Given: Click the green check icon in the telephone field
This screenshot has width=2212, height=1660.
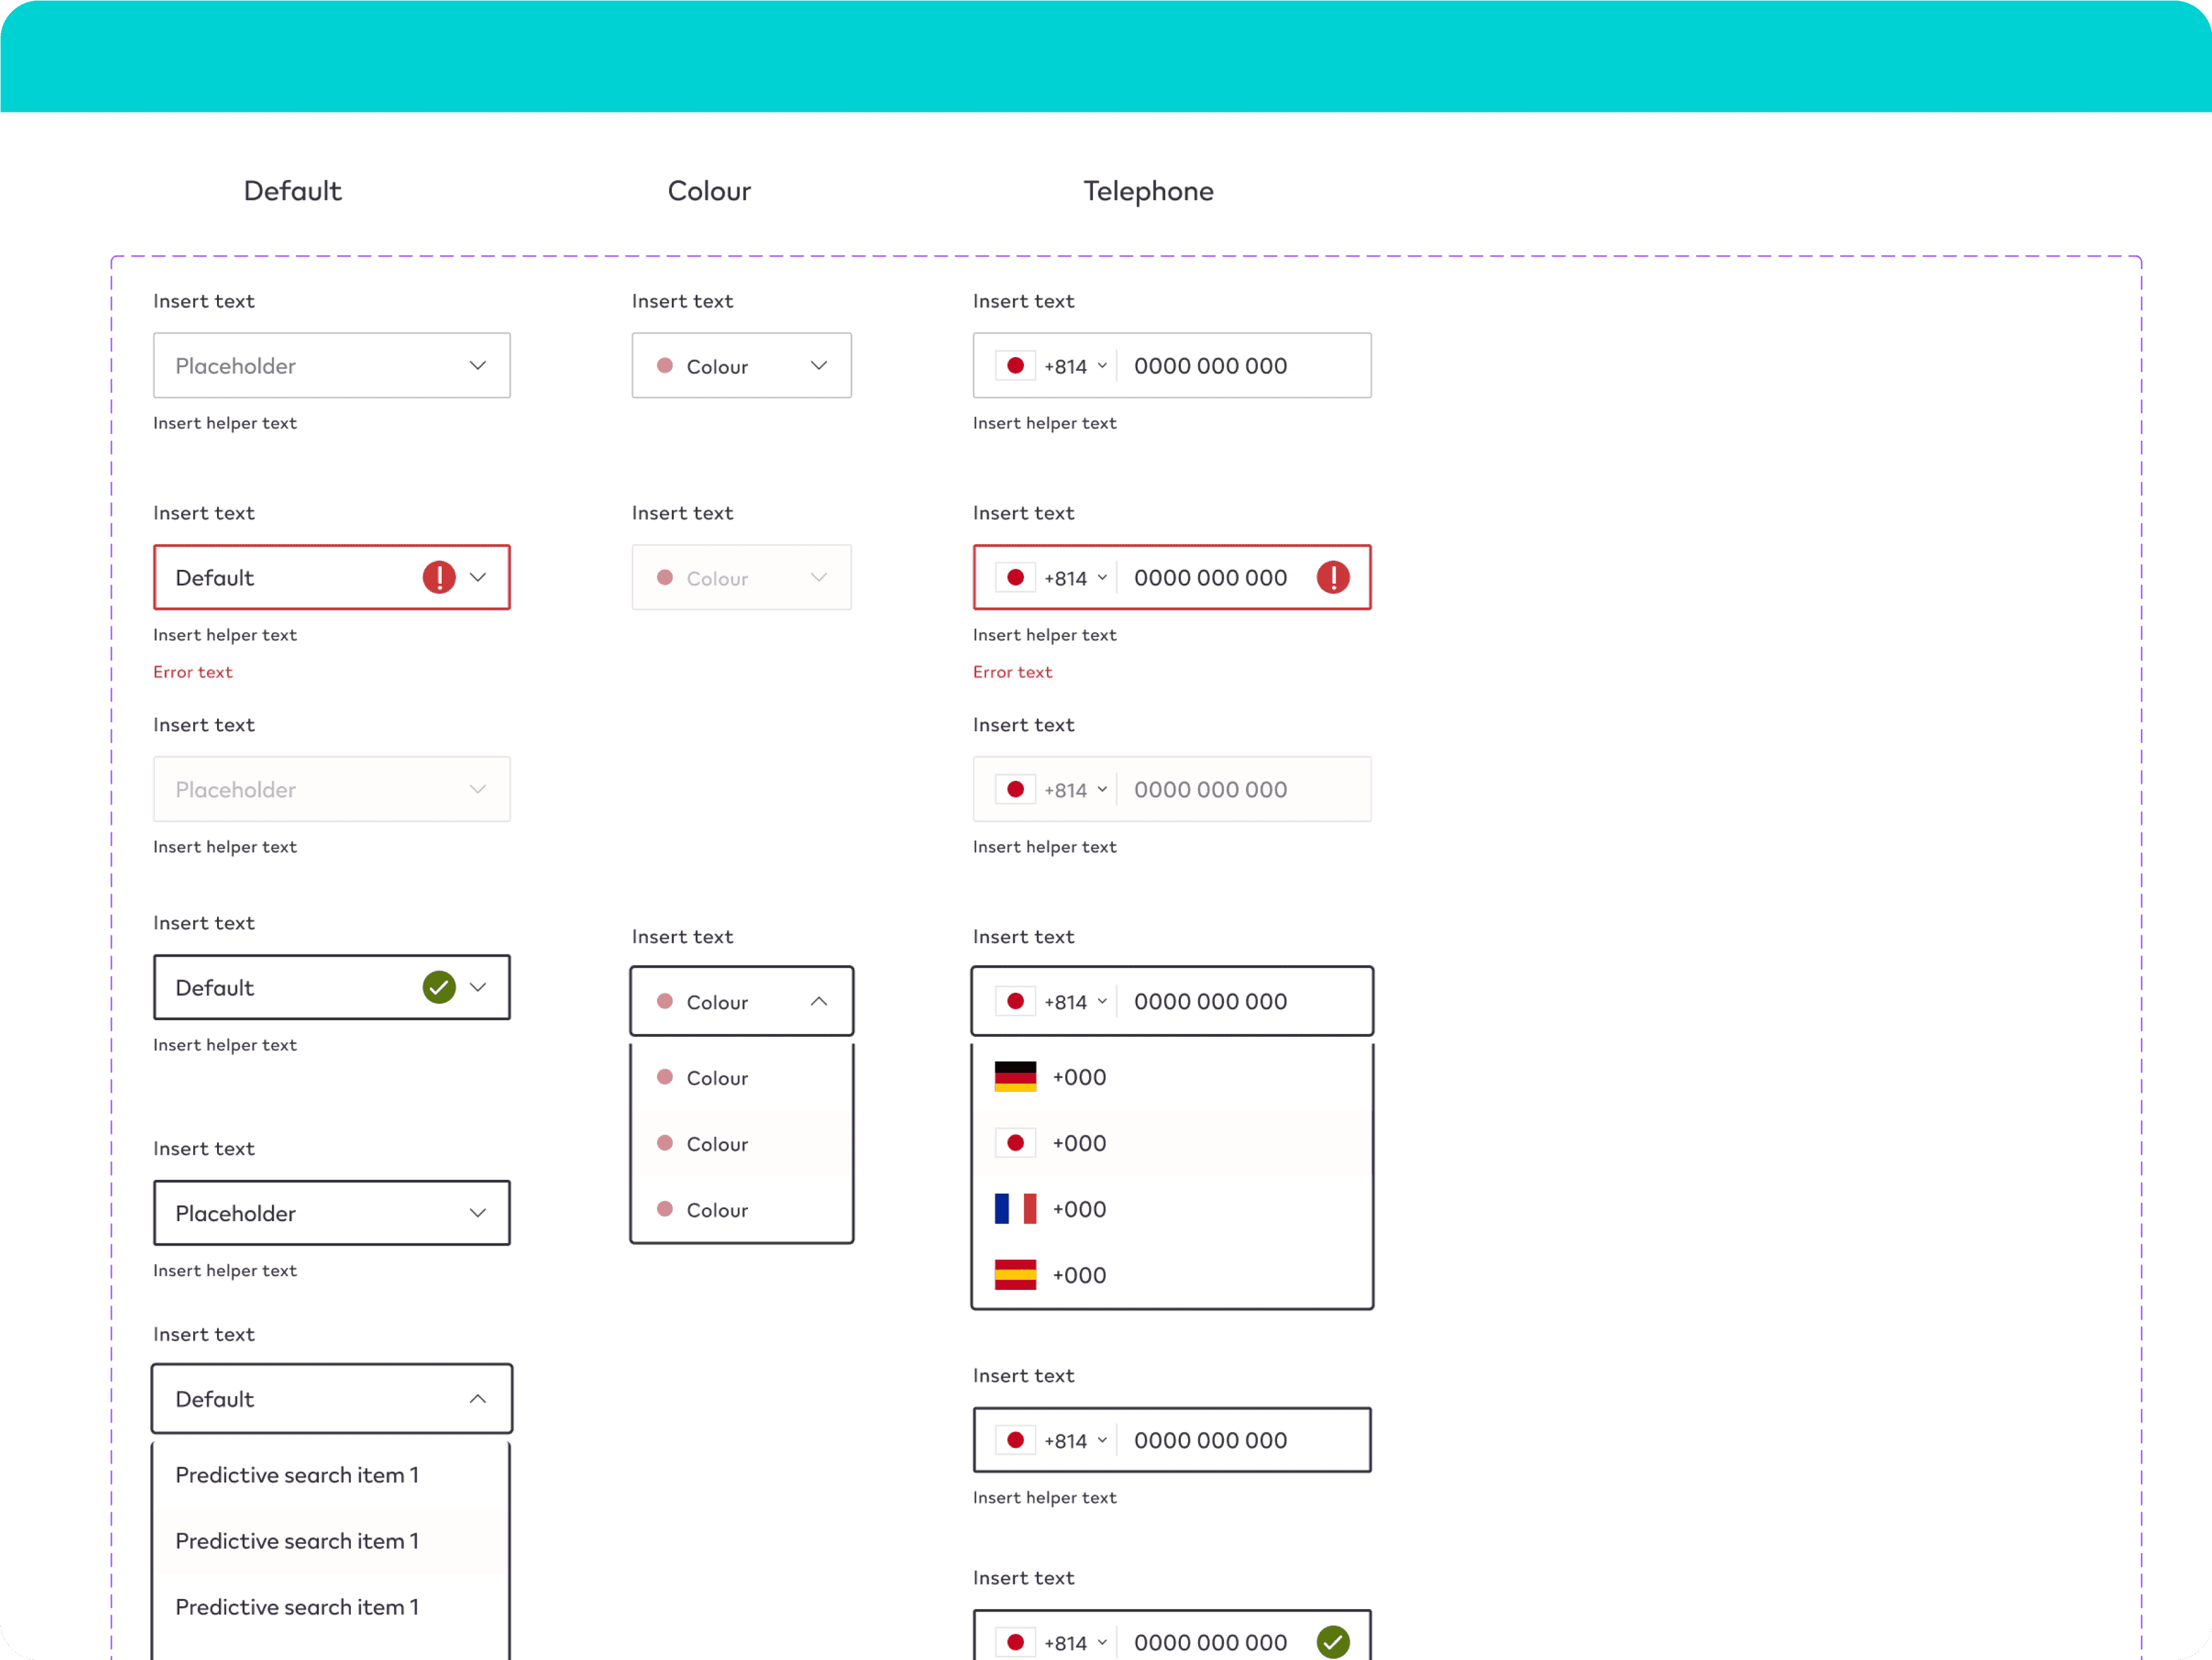Looking at the screenshot, I should [x=1333, y=1642].
